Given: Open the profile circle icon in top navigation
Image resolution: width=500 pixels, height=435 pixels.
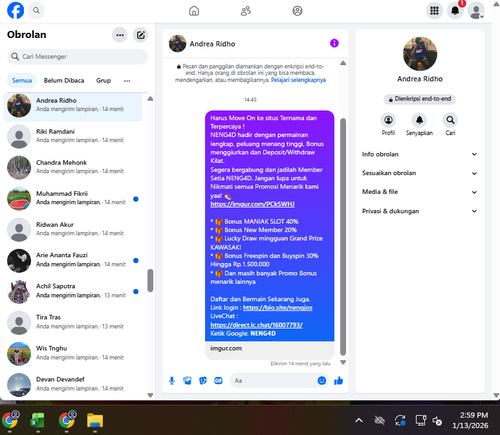Looking at the screenshot, I should pyautogui.click(x=297, y=11).
